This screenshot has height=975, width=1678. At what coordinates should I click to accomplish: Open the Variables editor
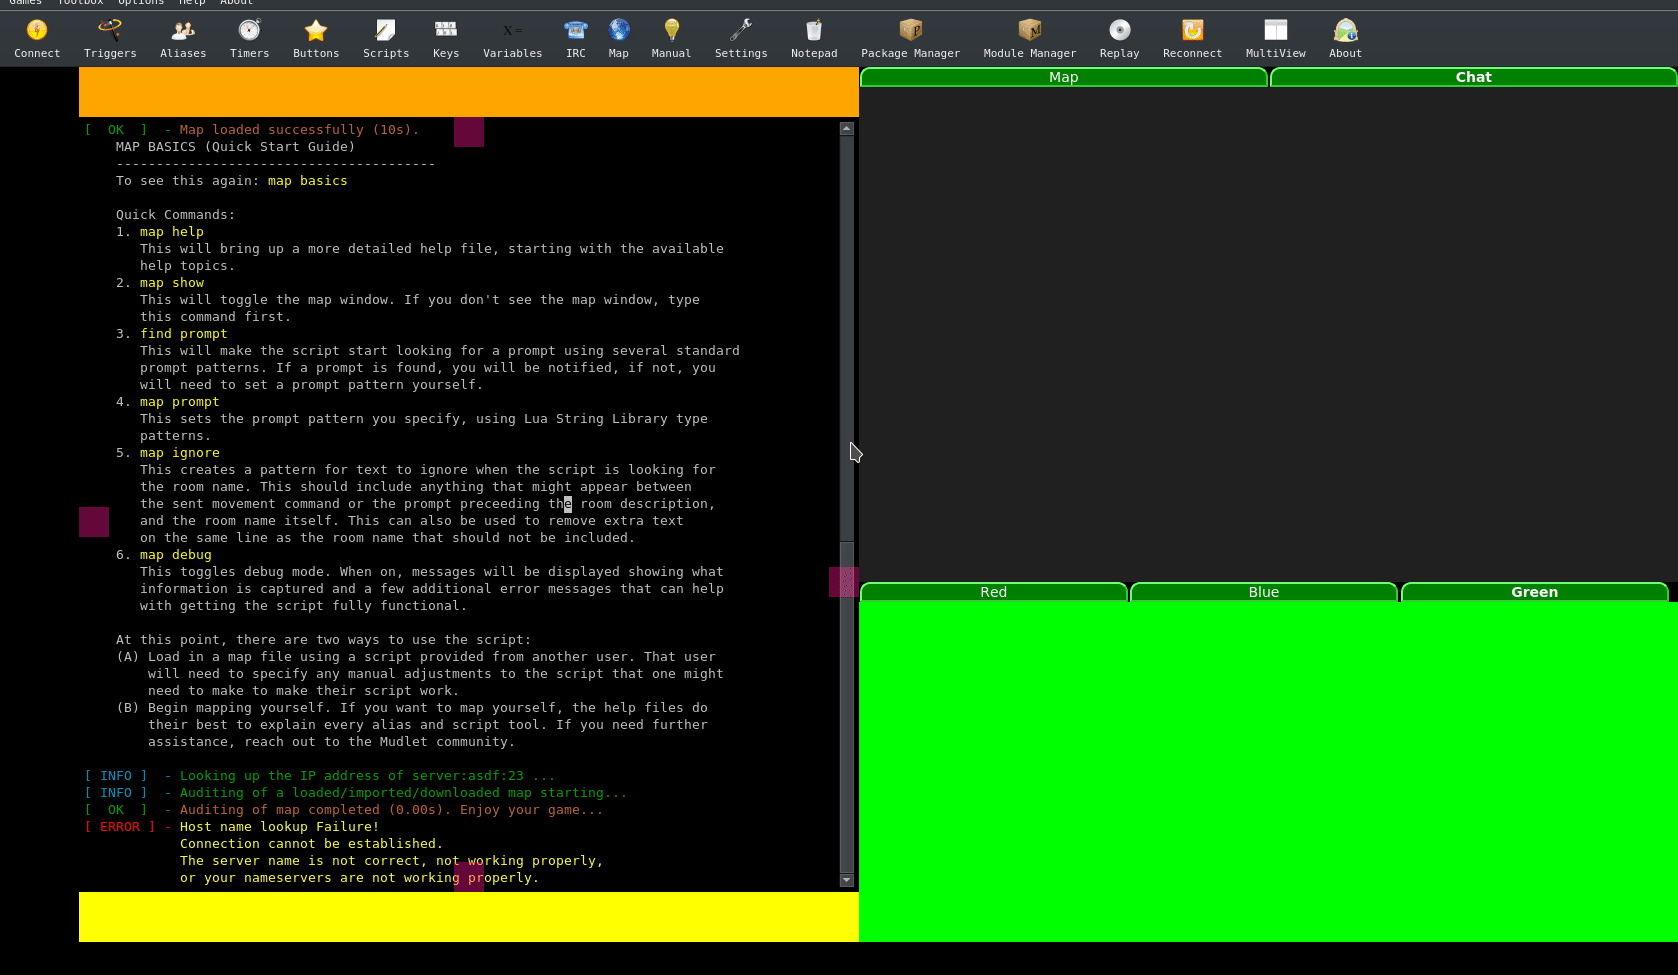pyautogui.click(x=512, y=39)
